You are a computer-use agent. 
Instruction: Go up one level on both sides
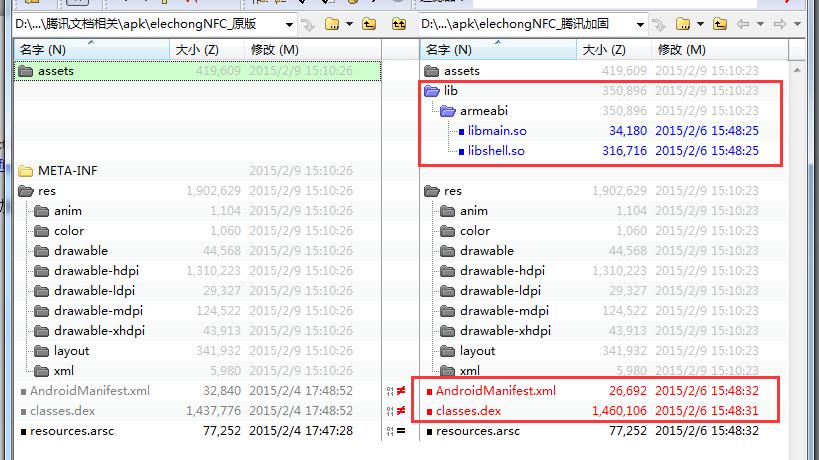coord(399,24)
